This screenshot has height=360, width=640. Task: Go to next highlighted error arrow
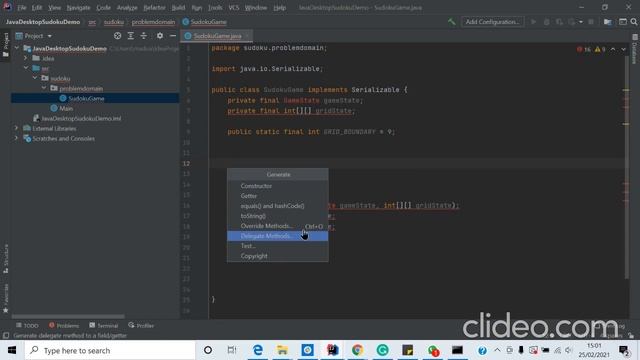tap(624, 49)
